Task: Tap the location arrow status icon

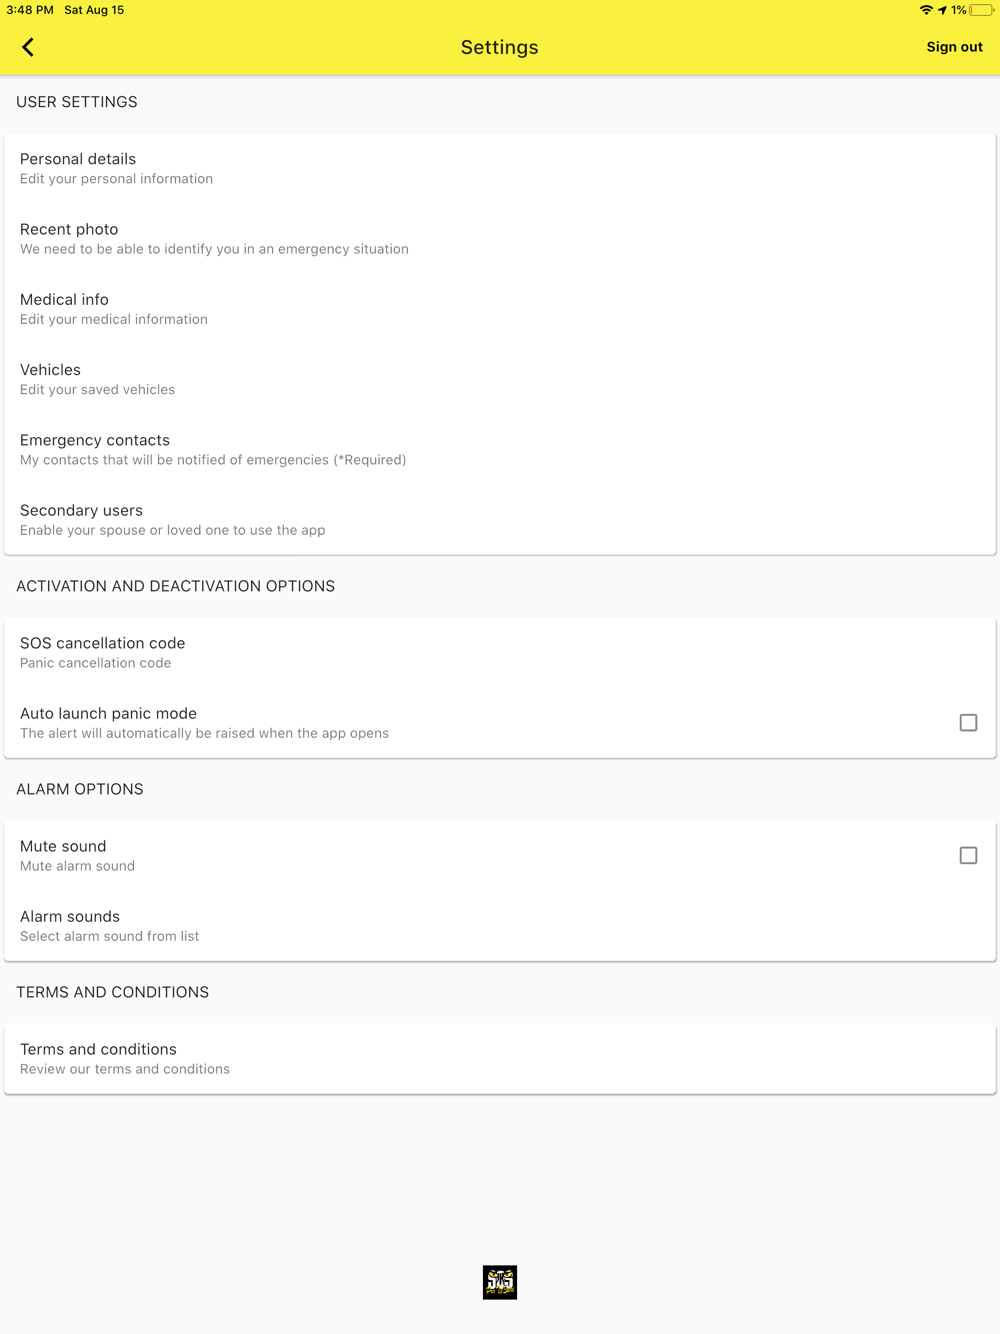Action: (942, 10)
